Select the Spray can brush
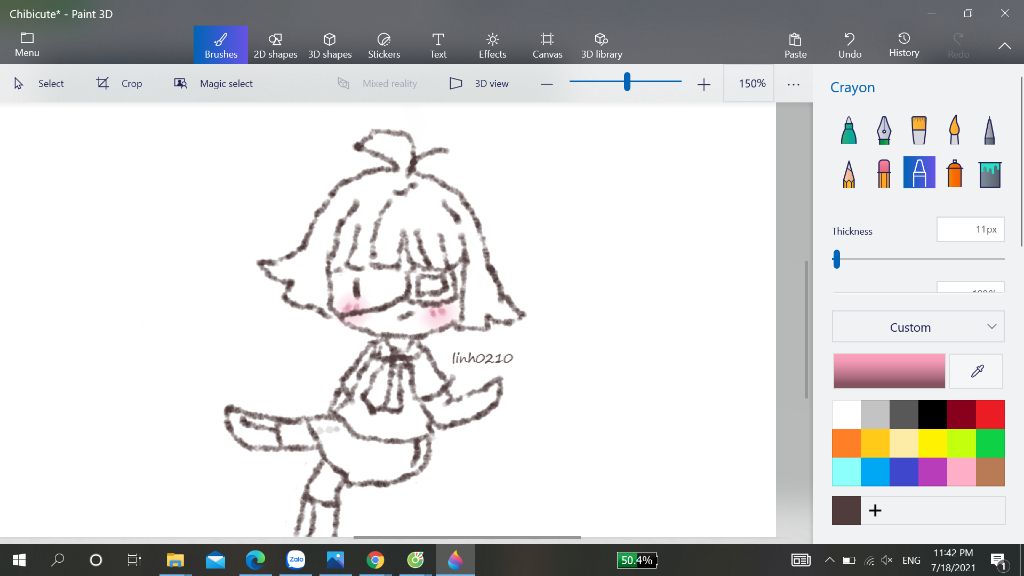This screenshot has height=576, width=1024. [954, 173]
